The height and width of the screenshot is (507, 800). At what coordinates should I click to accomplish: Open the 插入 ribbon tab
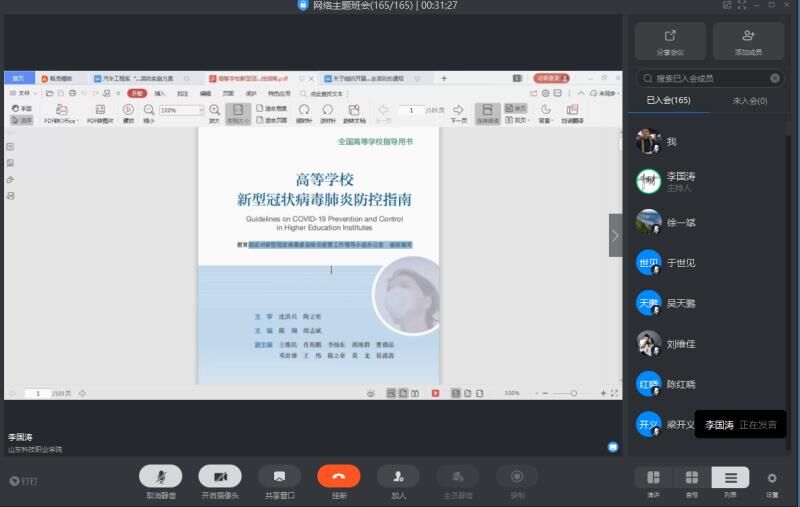click(160, 93)
